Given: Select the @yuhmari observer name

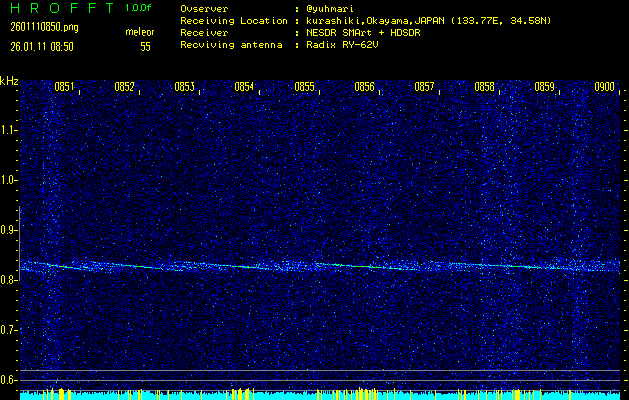Looking at the screenshot, I should [x=333, y=8].
